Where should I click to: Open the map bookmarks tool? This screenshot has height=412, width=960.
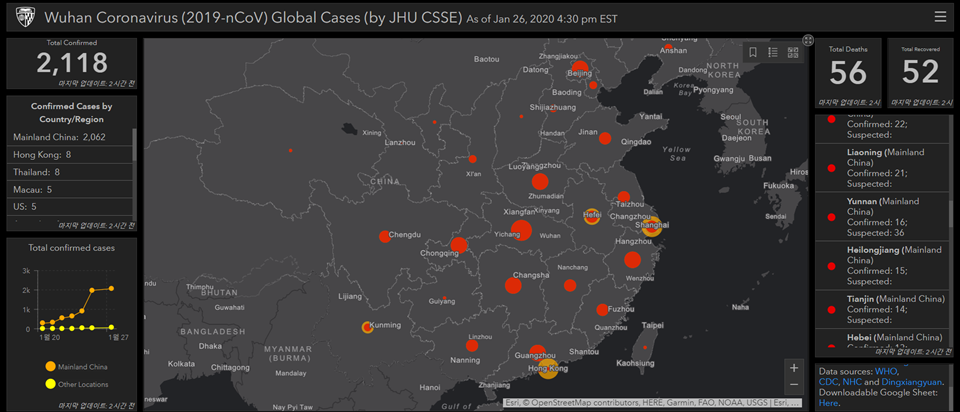tap(753, 53)
